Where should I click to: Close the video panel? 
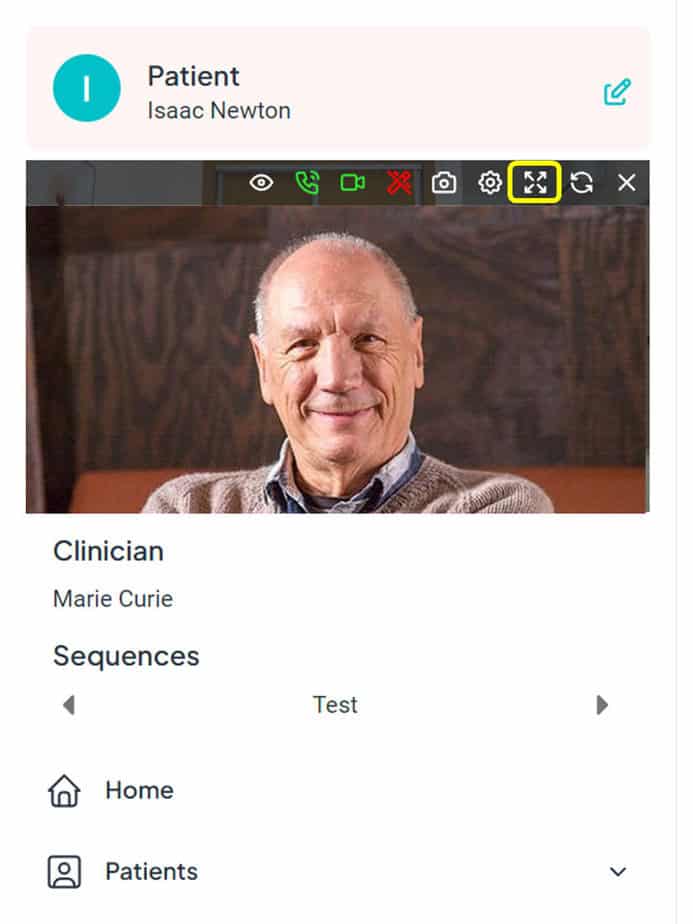click(627, 183)
